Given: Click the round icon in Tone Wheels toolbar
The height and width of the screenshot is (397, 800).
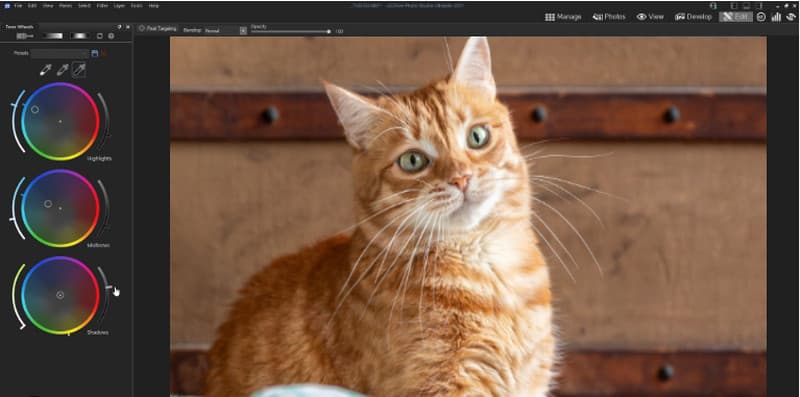Looking at the screenshot, I should 111,36.
